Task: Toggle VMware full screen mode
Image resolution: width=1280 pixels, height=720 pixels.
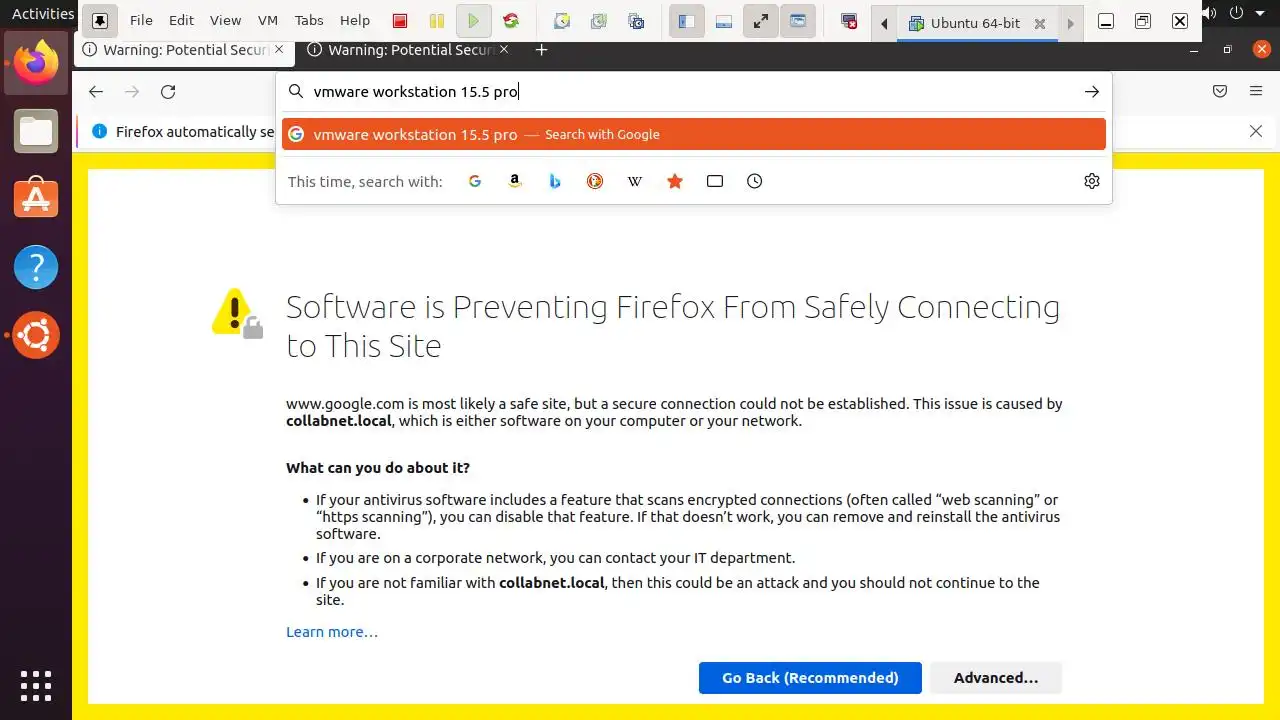Action: pyautogui.click(x=761, y=21)
